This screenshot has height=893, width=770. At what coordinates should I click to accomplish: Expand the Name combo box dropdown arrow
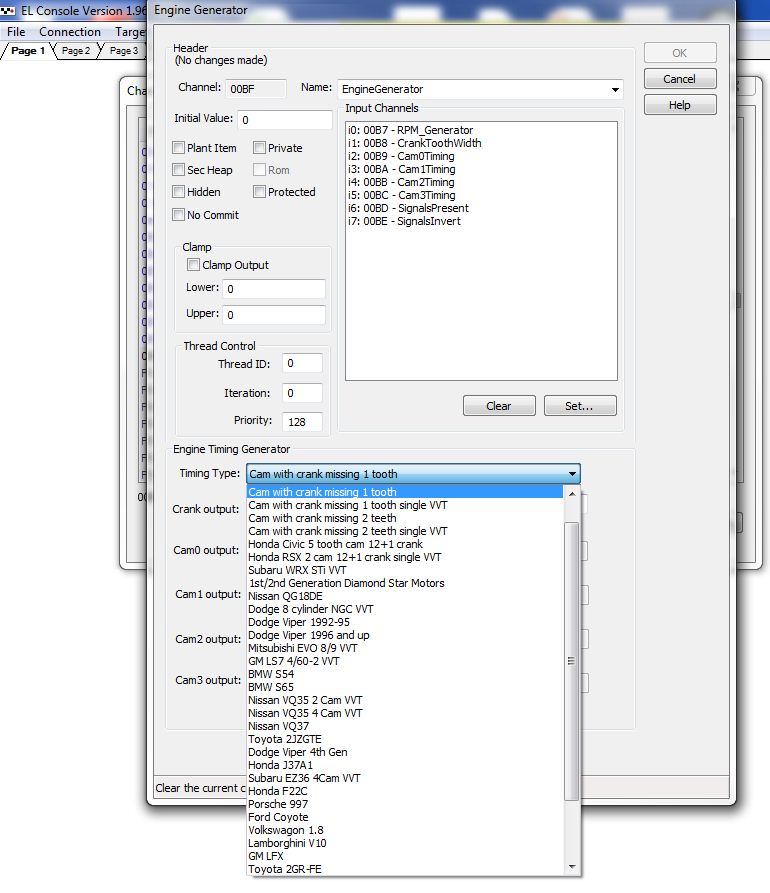click(x=614, y=89)
